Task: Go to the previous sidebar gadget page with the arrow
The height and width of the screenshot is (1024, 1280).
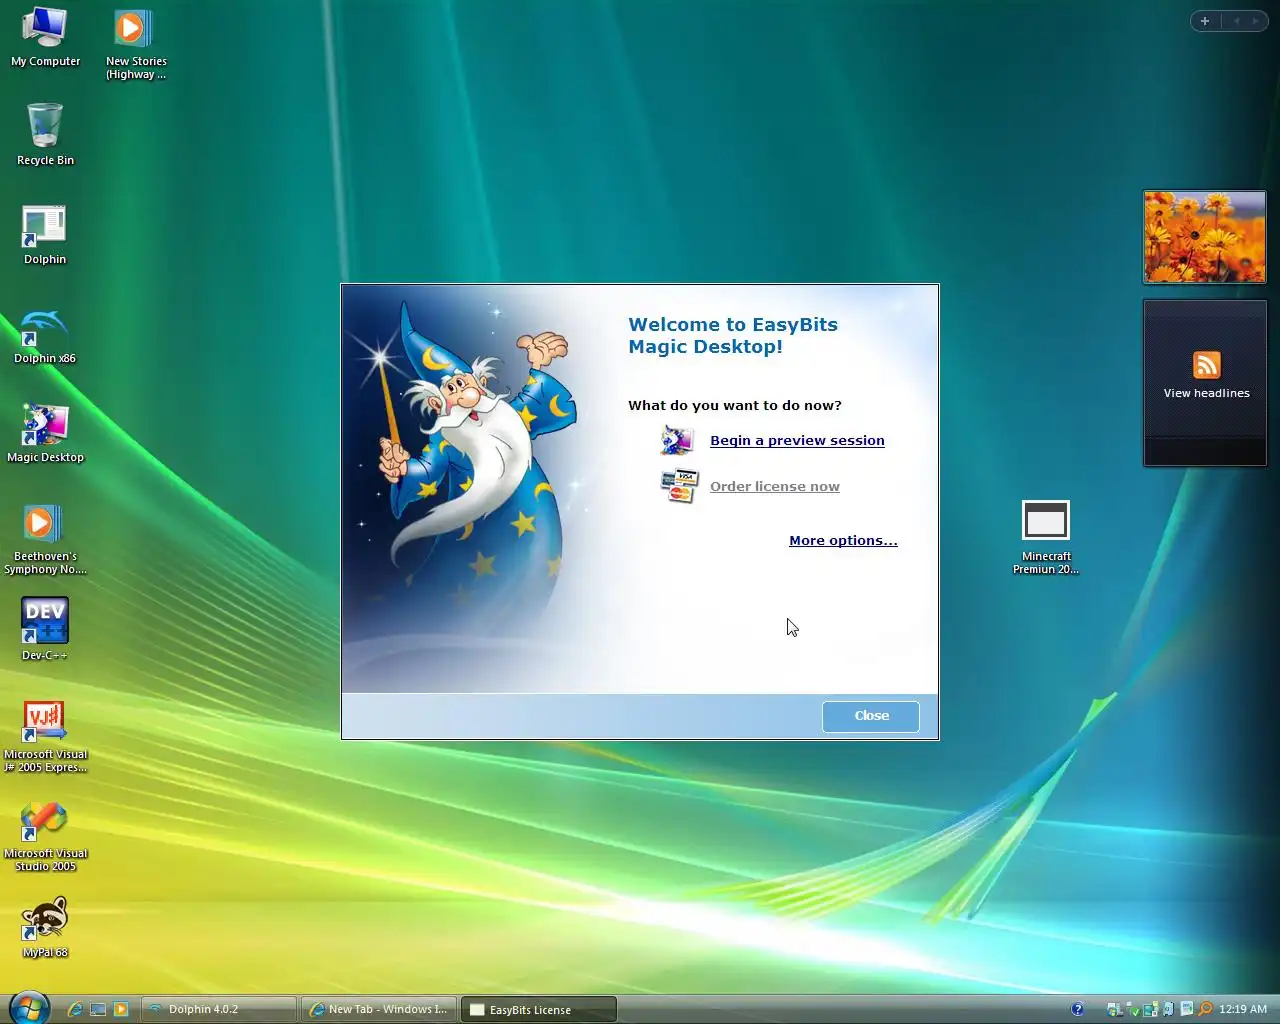Action: point(1236,21)
